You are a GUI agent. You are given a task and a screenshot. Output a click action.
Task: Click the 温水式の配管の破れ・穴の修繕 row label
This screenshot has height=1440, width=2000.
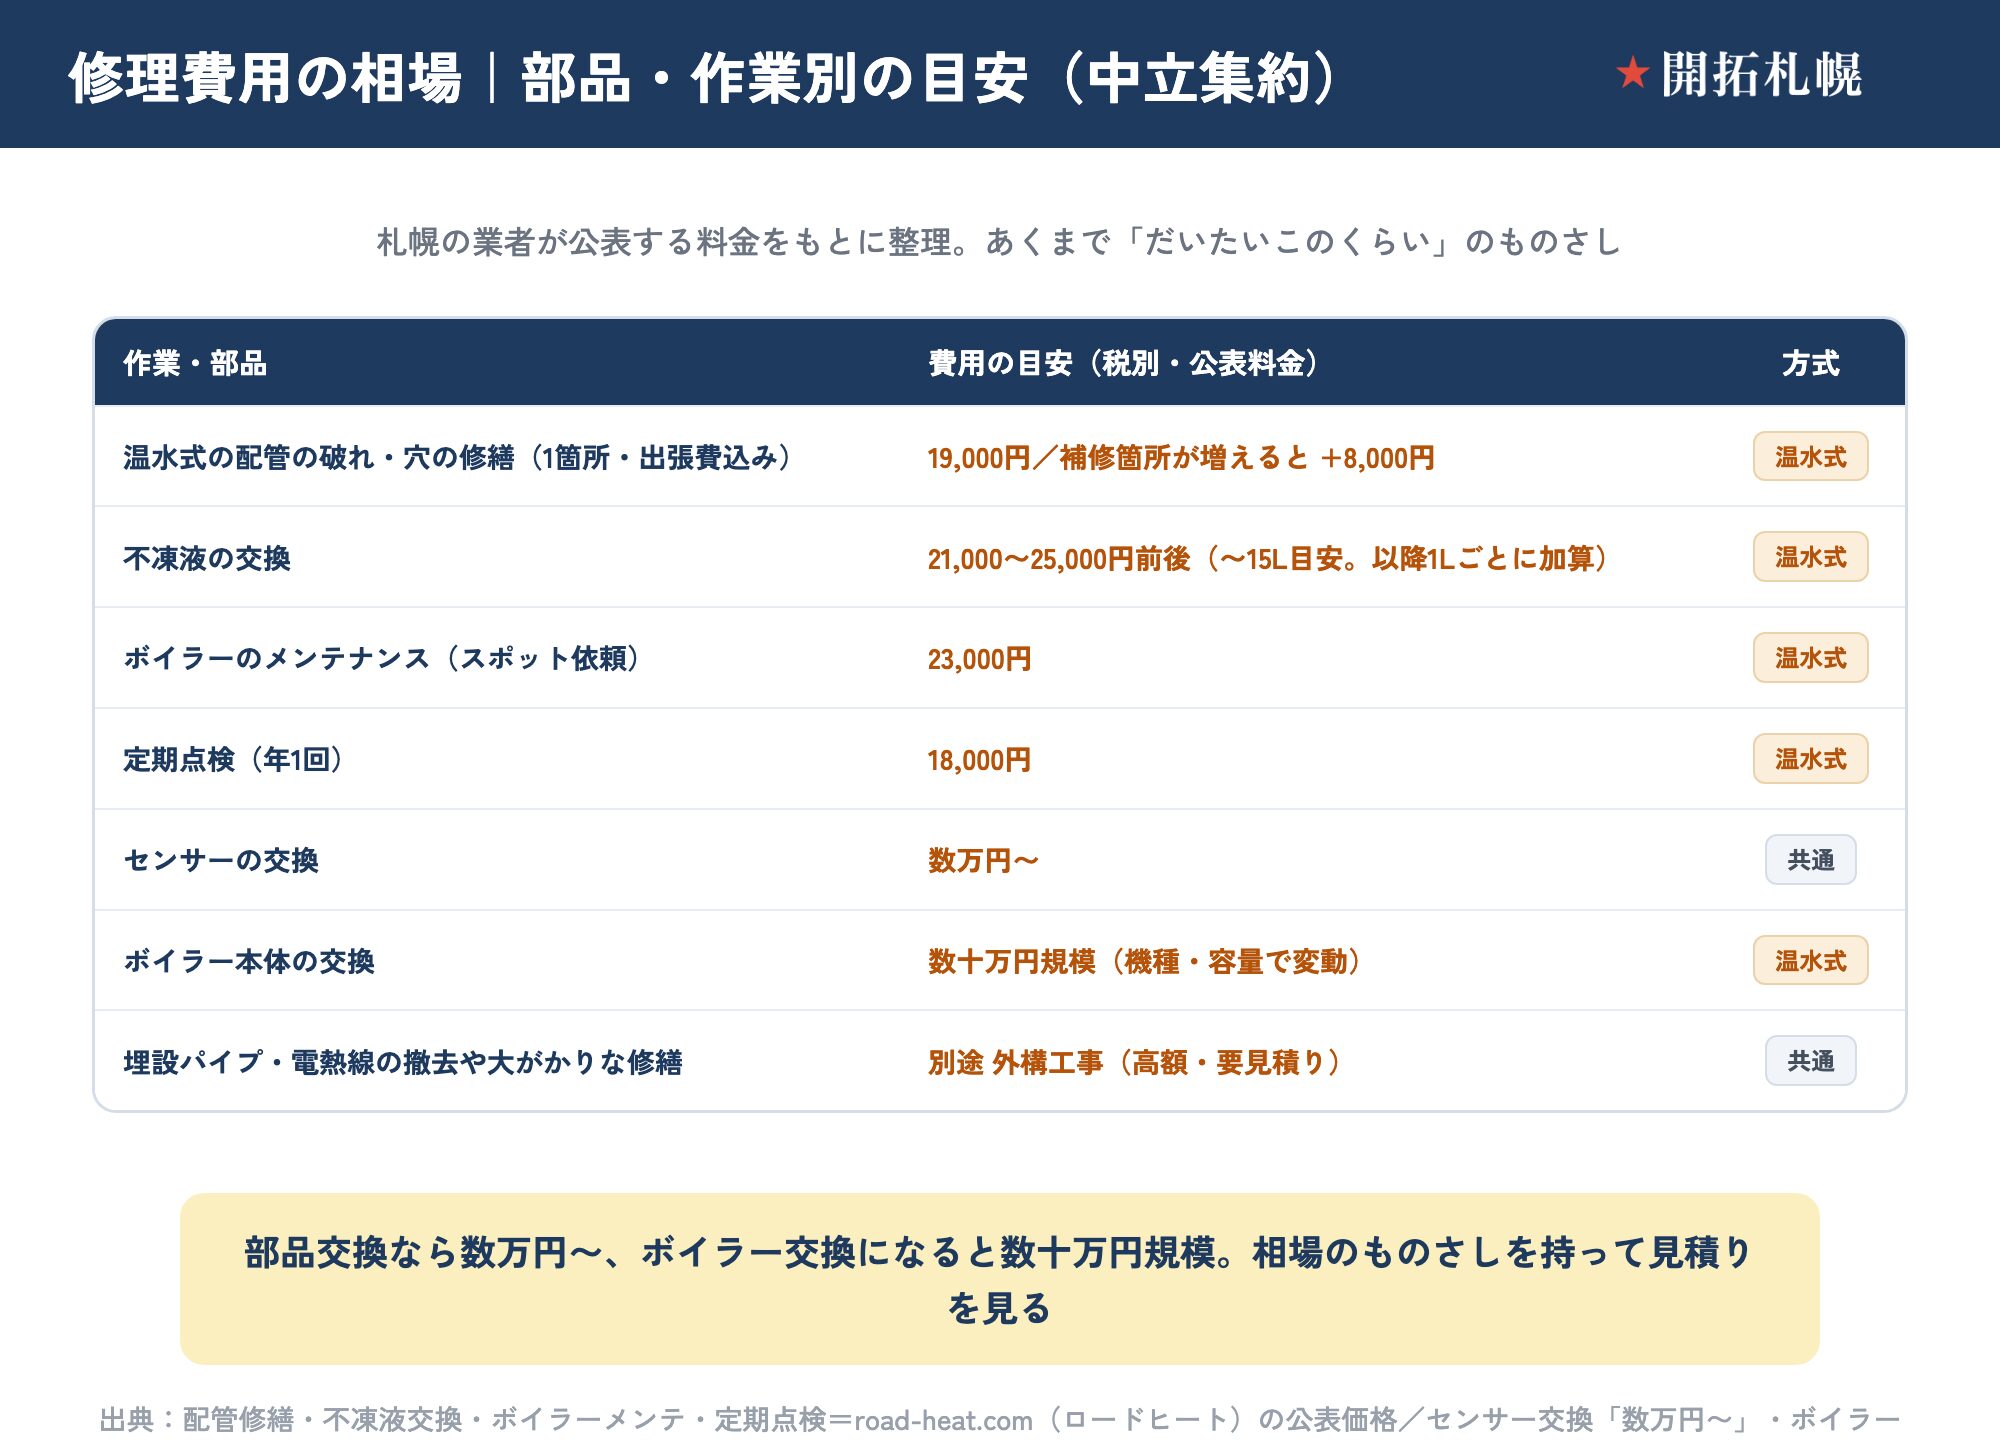click(460, 458)
